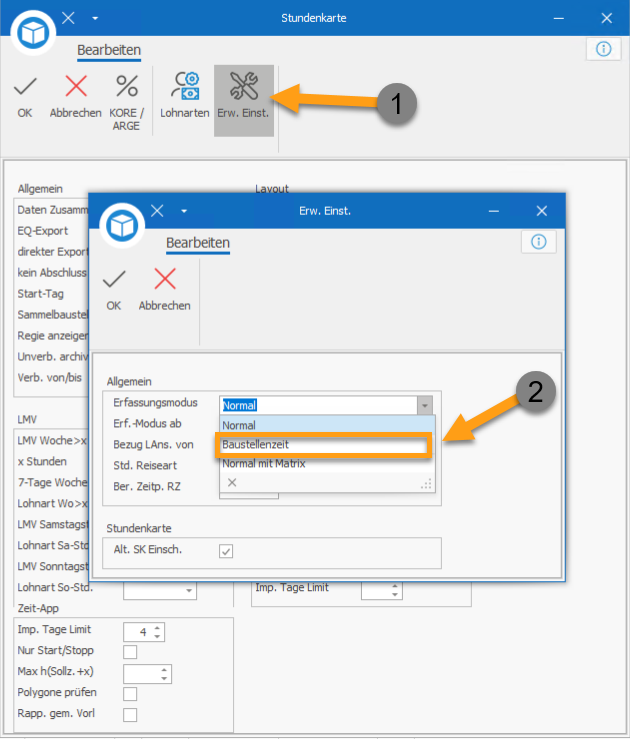Enable the Polygone prüfen checkbox
630x739 pixels.
130,694
